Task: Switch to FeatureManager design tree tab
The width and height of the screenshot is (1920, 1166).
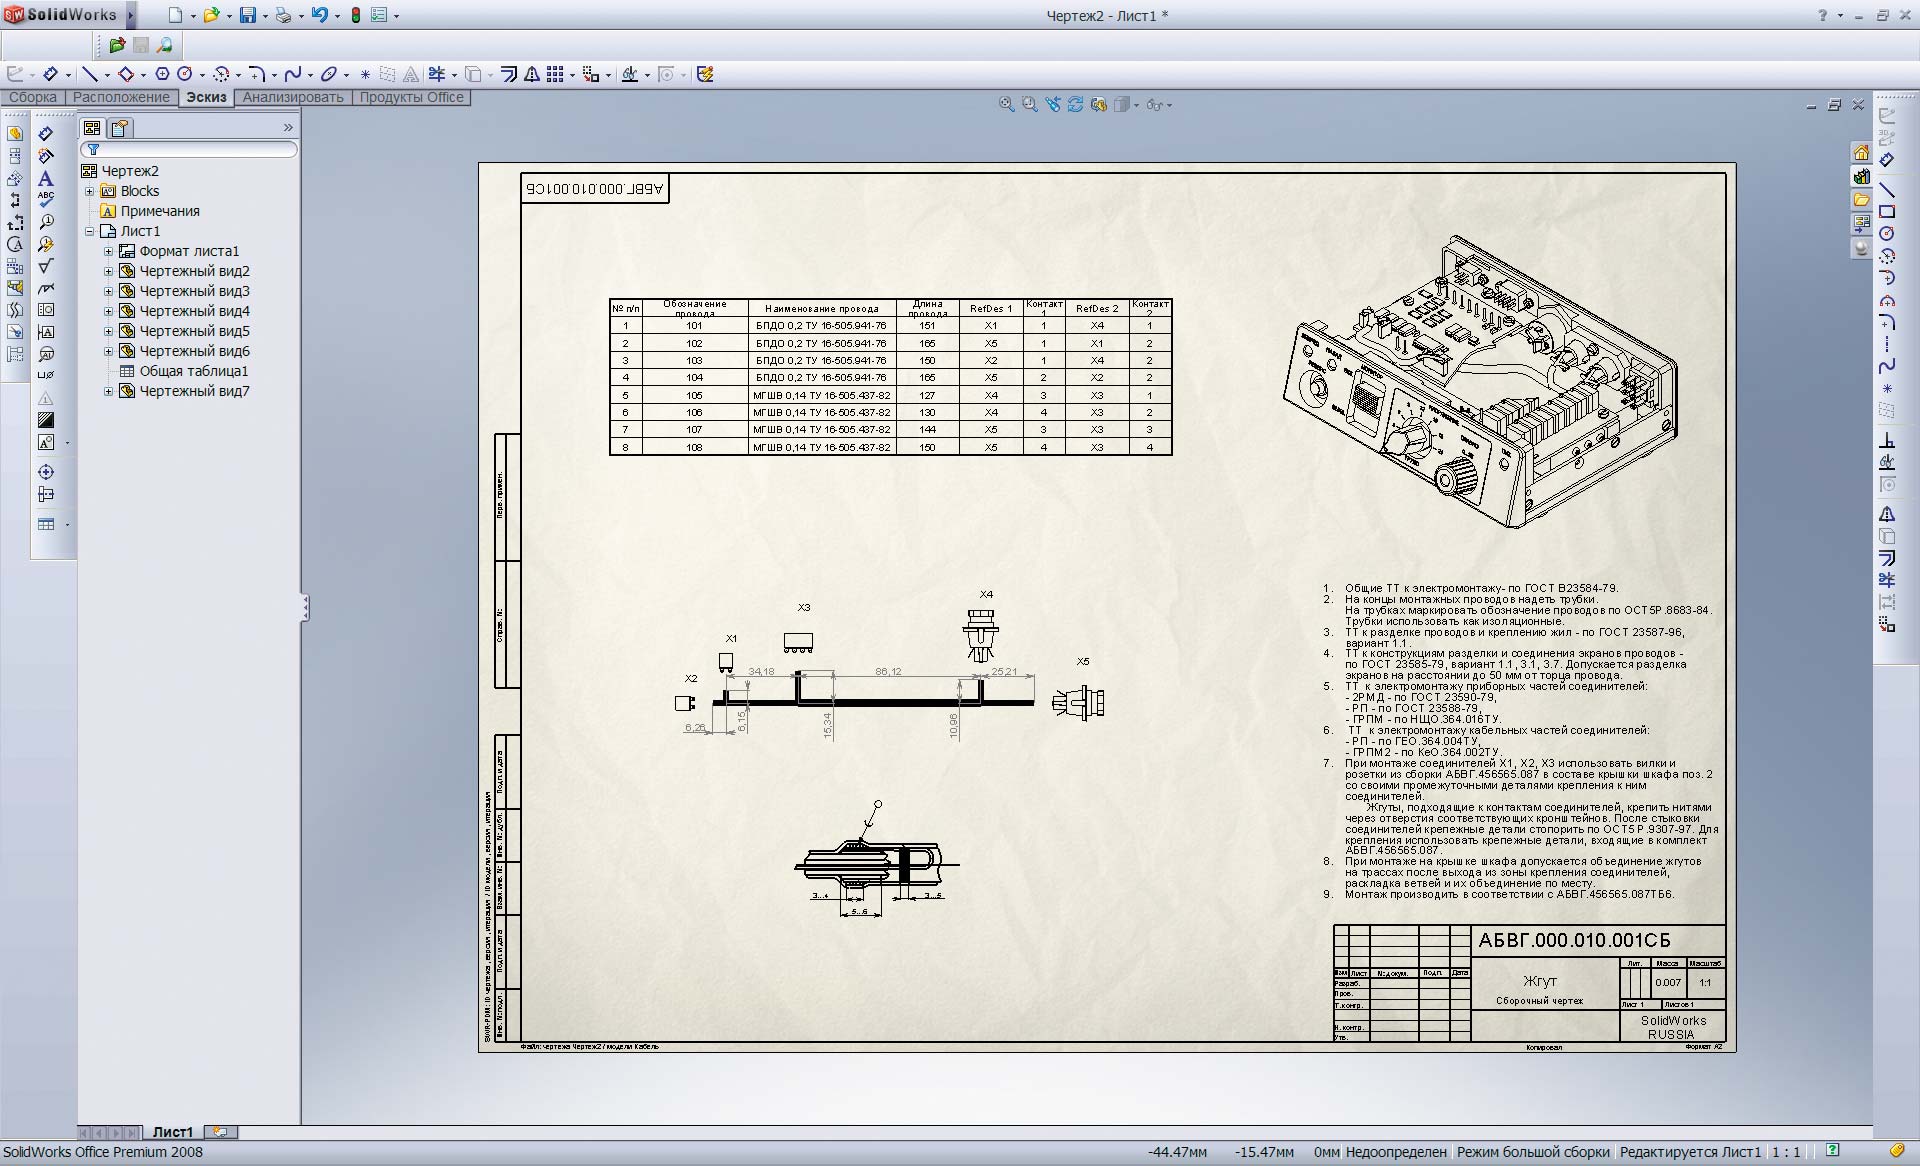Action: click(92, 128)
